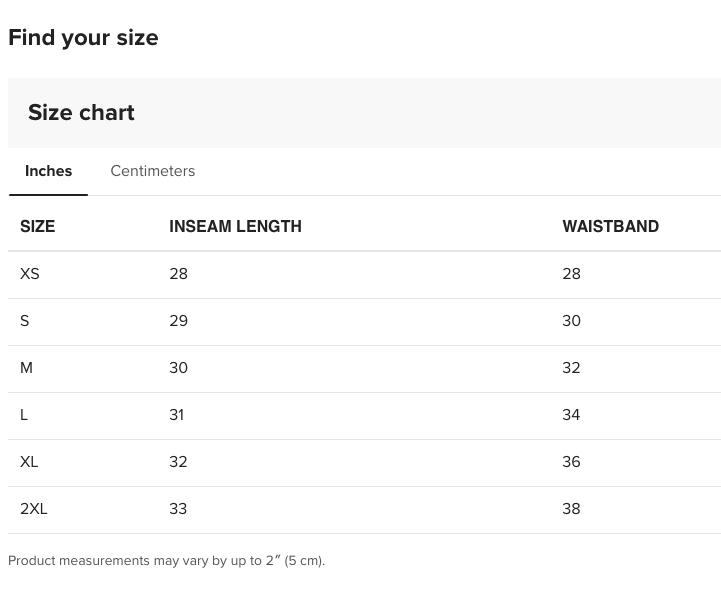721x592 pixels.
Task: Select the XS size row label
Action: tap(30, 274)
